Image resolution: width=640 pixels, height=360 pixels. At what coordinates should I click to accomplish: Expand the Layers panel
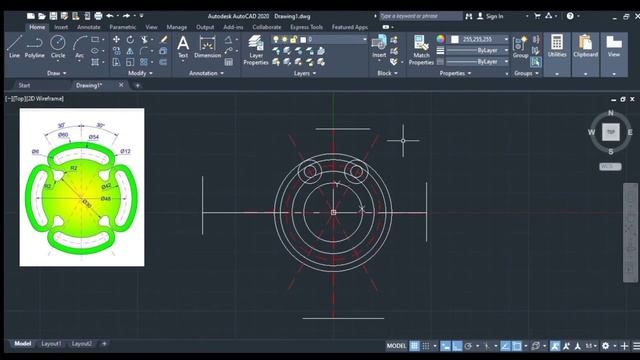305,73
